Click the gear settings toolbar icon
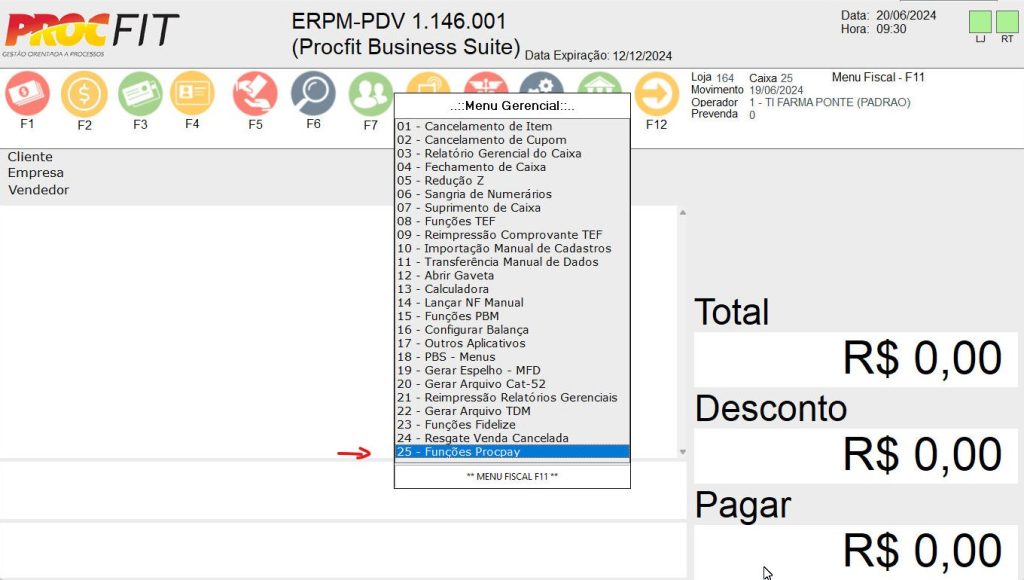Image resolution: width=1024 pixels, height=580 pixels. pyautogui.click(x=542, y=82)
